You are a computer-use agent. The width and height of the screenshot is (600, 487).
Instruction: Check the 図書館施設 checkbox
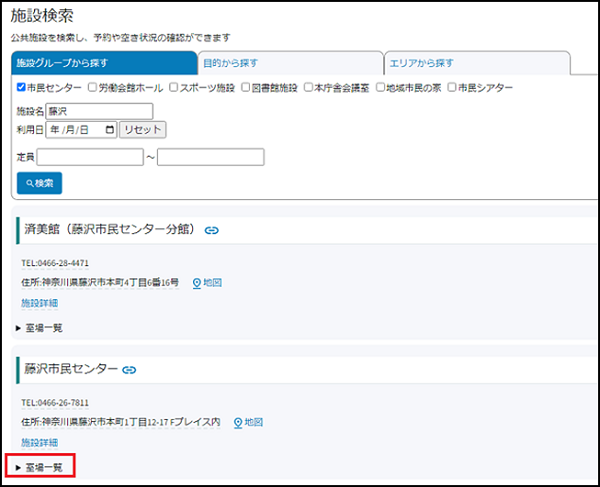tap(245, 87)
